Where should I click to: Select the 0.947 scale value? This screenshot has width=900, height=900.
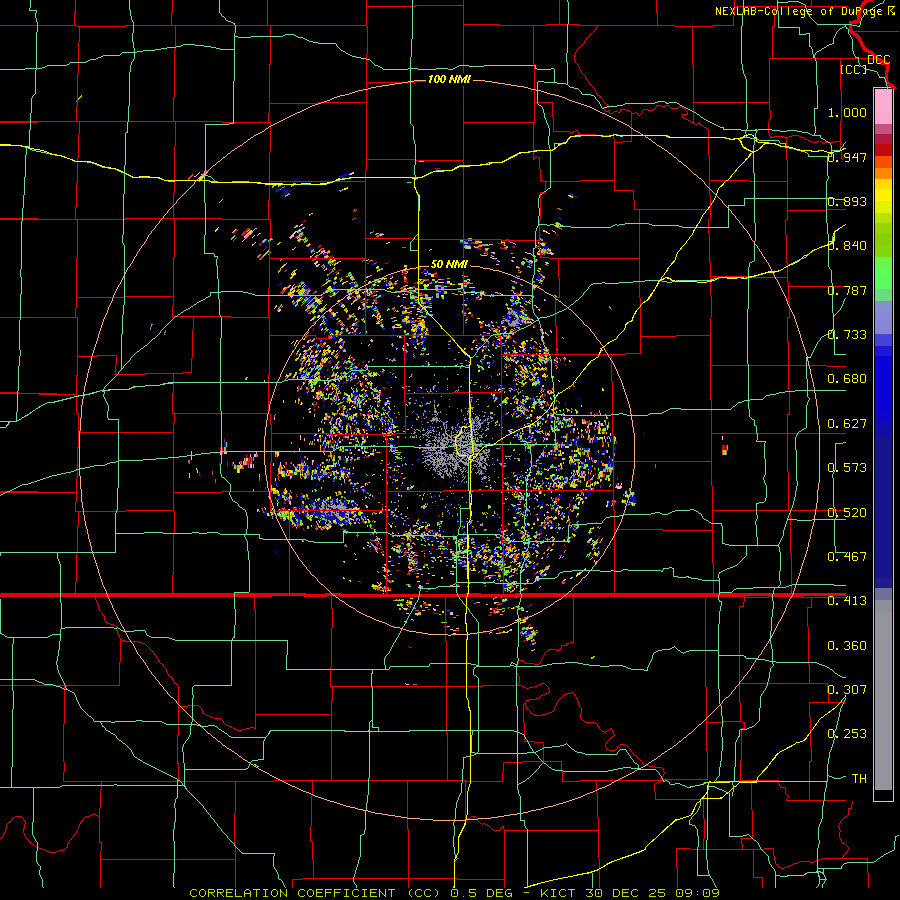click(x=847, y=157)
